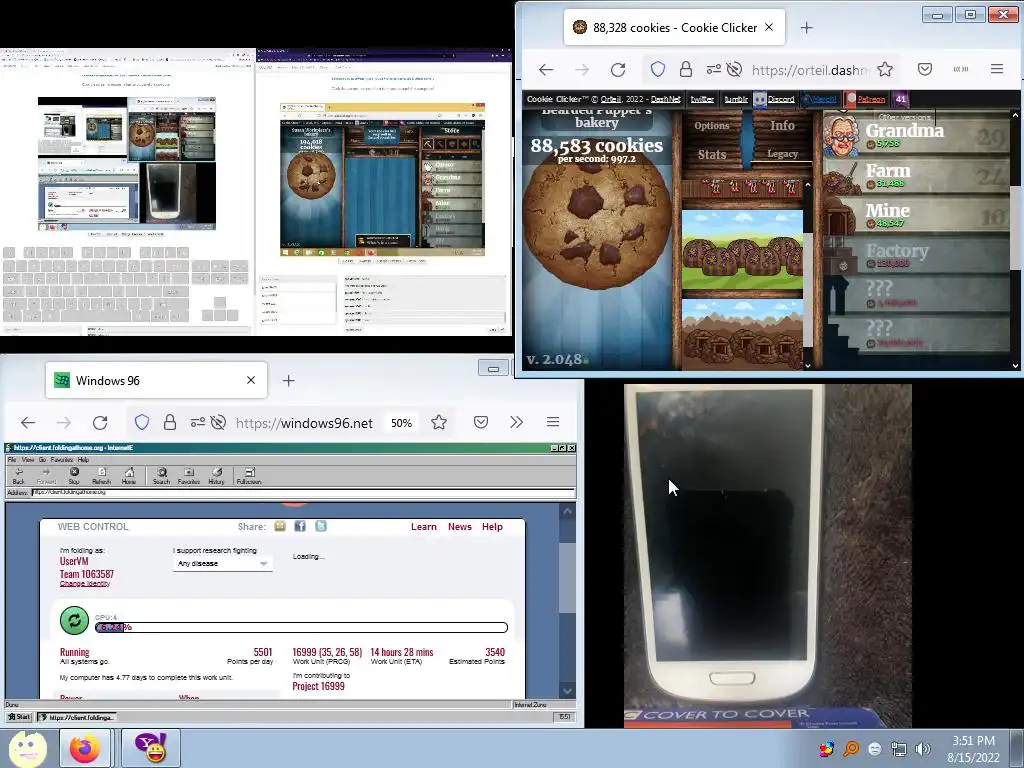The height and width of the screenshot is (768, 1024).
Task: Go back in the Windows 96 browser window
Action: point(28,423)
